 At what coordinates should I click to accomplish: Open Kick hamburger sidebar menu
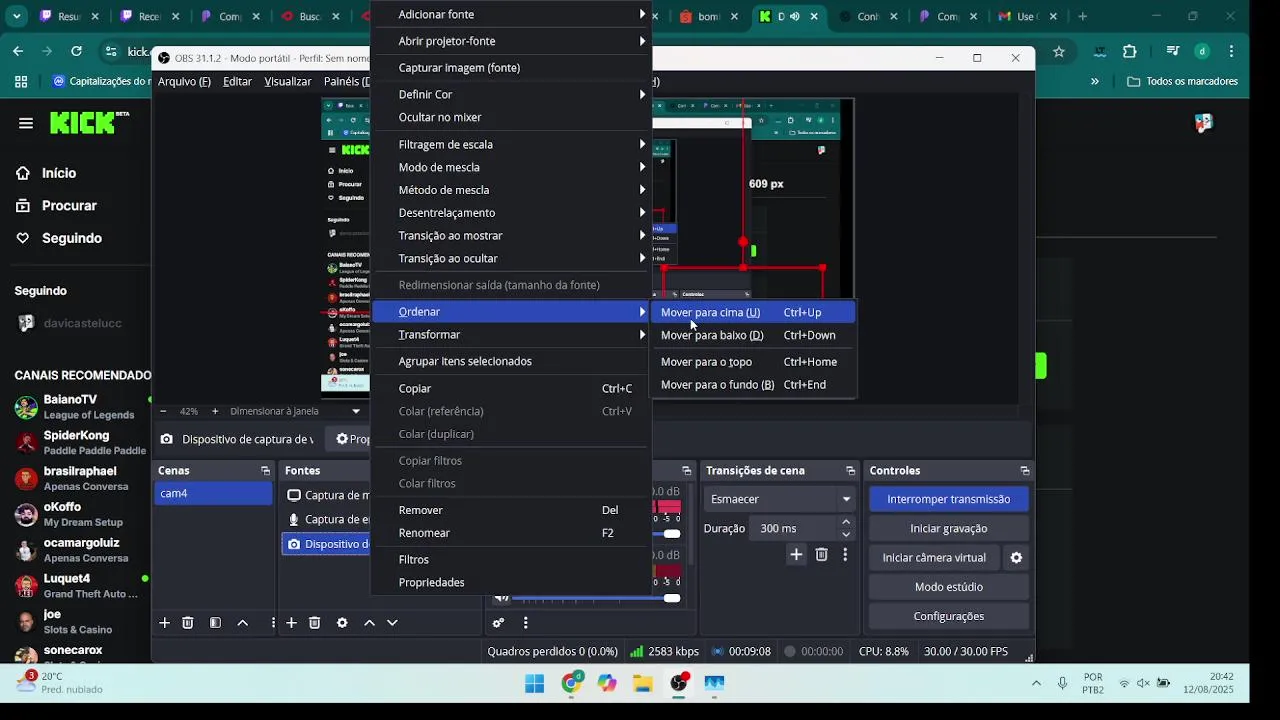tap(26, 123)
